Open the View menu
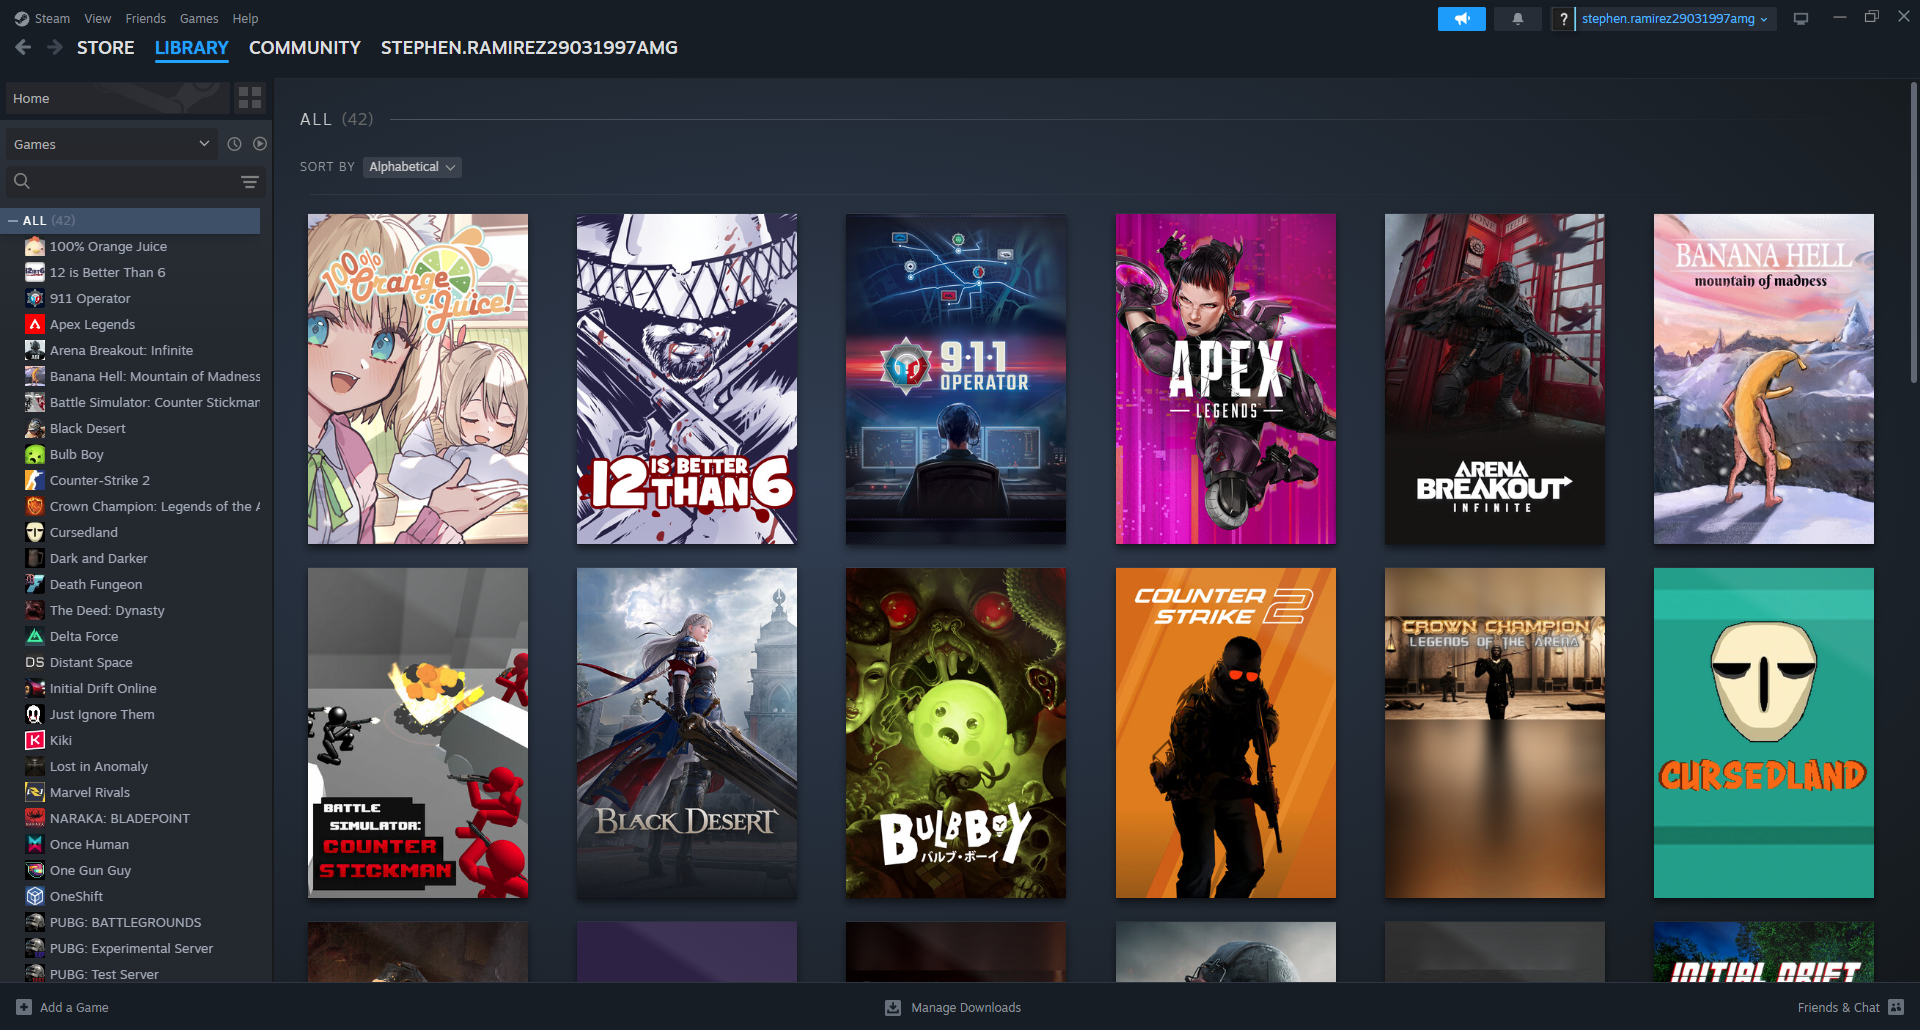Image resolution: width=1920 pixels, height=1030 pixels. tap(98, 18)
